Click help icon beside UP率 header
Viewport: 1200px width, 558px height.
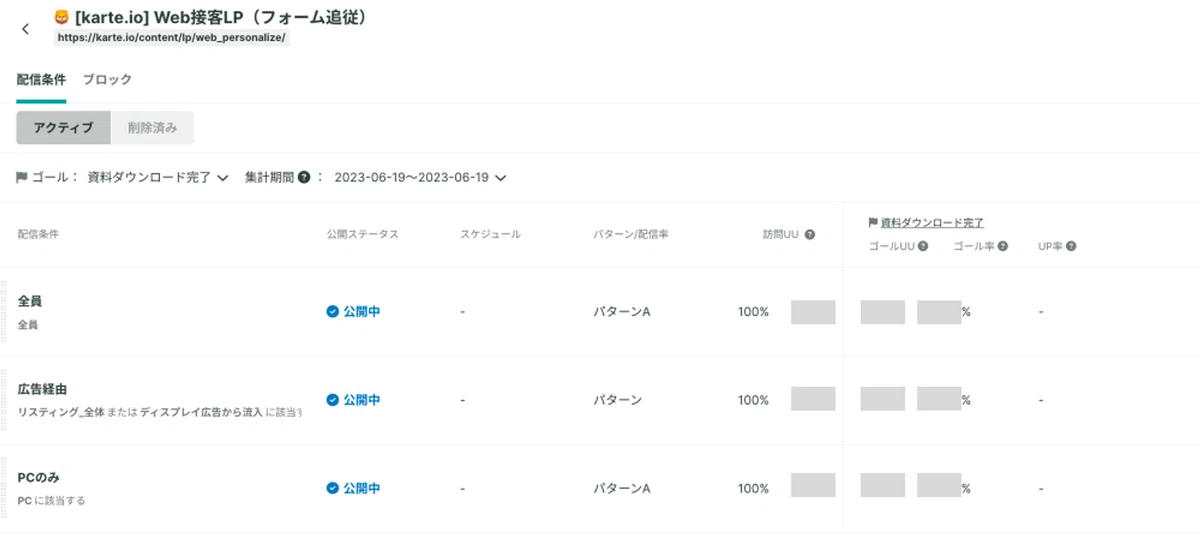point(1070,246)
